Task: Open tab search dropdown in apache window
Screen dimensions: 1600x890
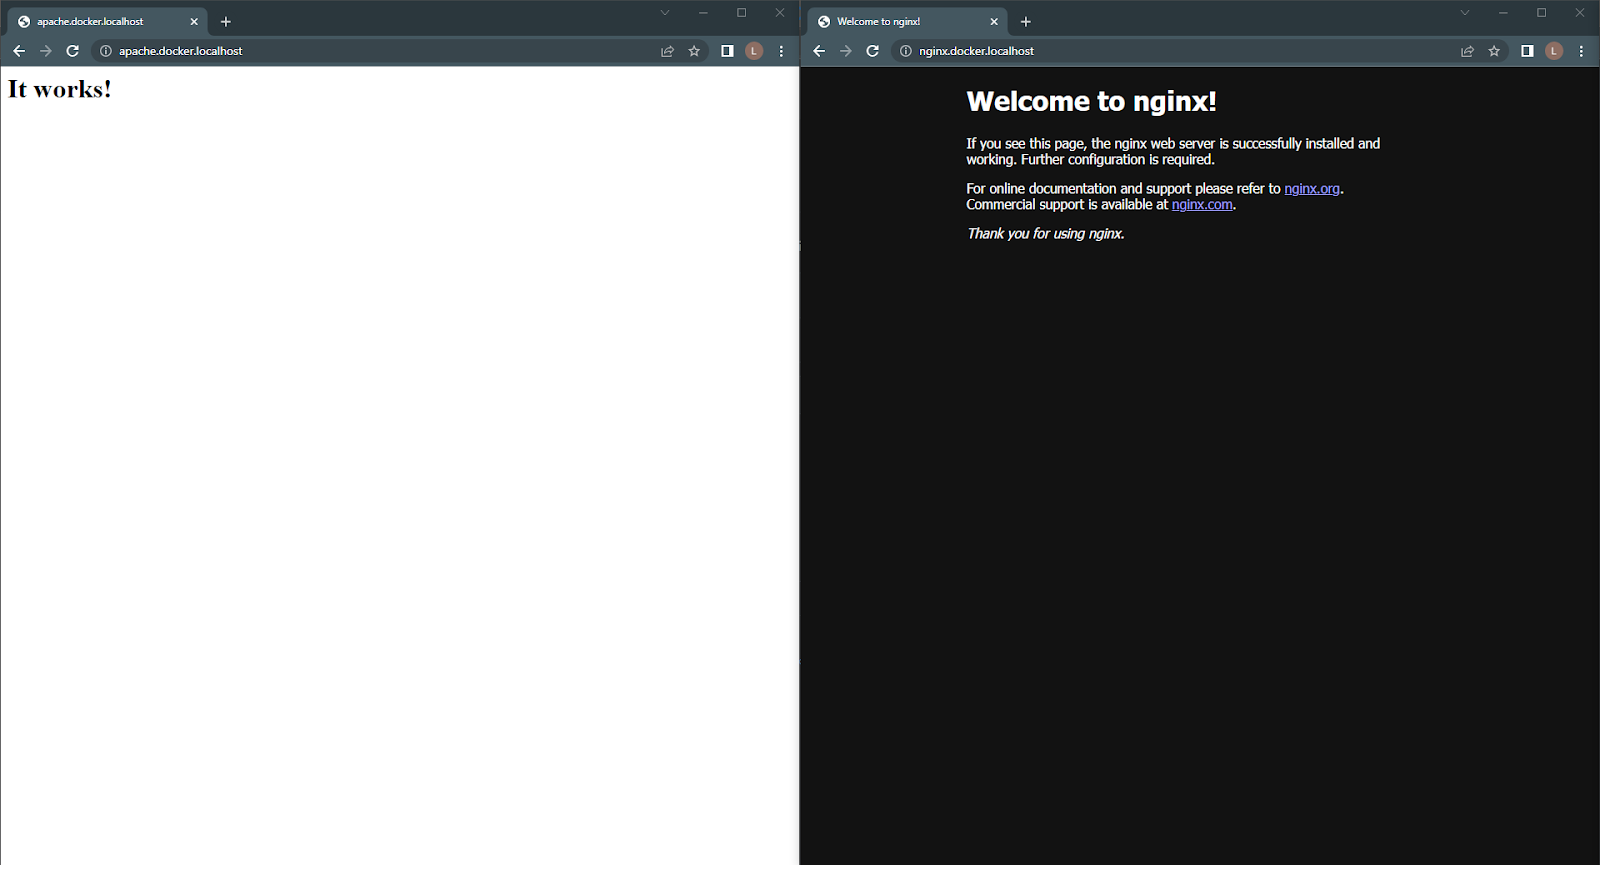Action: (x=664, y=13)
